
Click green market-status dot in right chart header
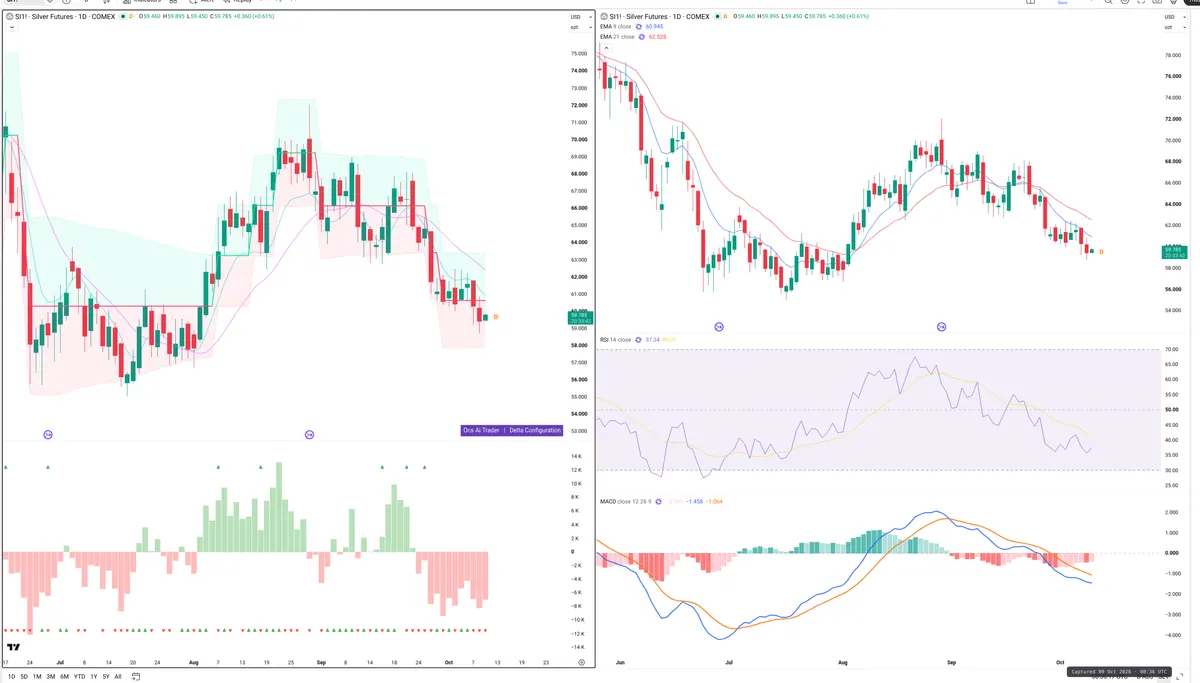pyautogui.click(x=717, y=16)
